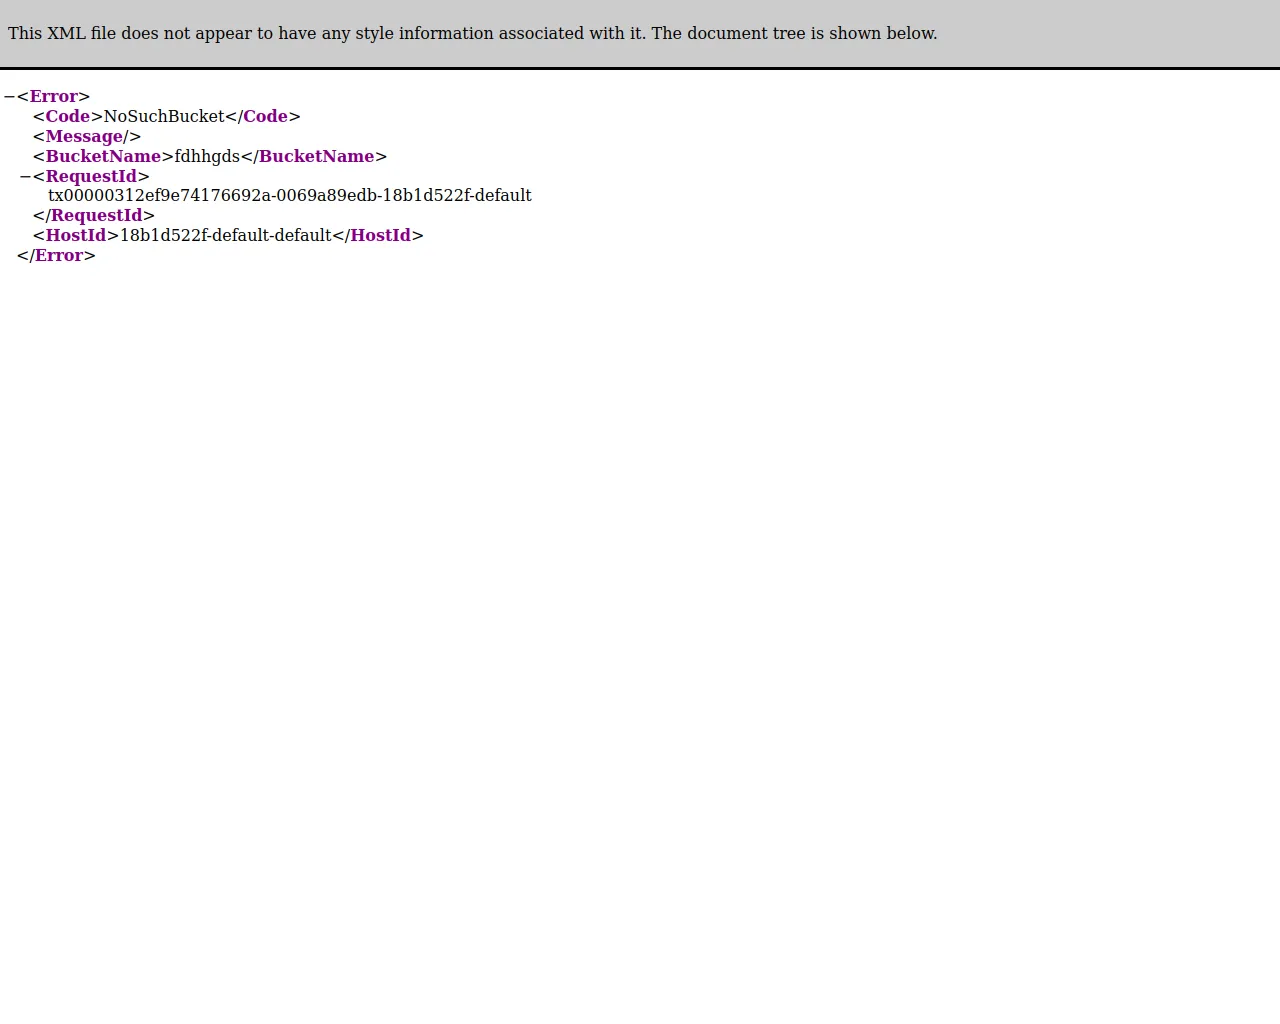Screen dimensions: 1280x1024
Task: Click the horizontal divider below the warning message
Action: (x=640, y=67)
